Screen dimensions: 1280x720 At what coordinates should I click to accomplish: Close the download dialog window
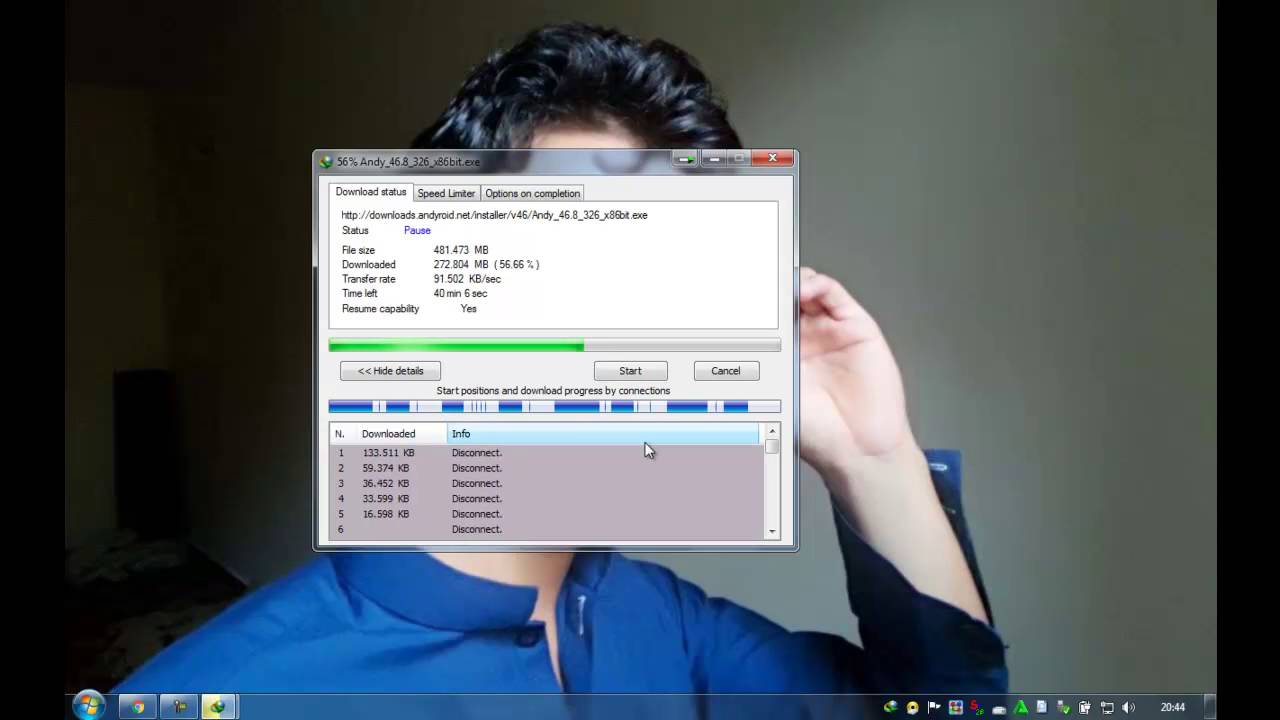tap(772, 158)
